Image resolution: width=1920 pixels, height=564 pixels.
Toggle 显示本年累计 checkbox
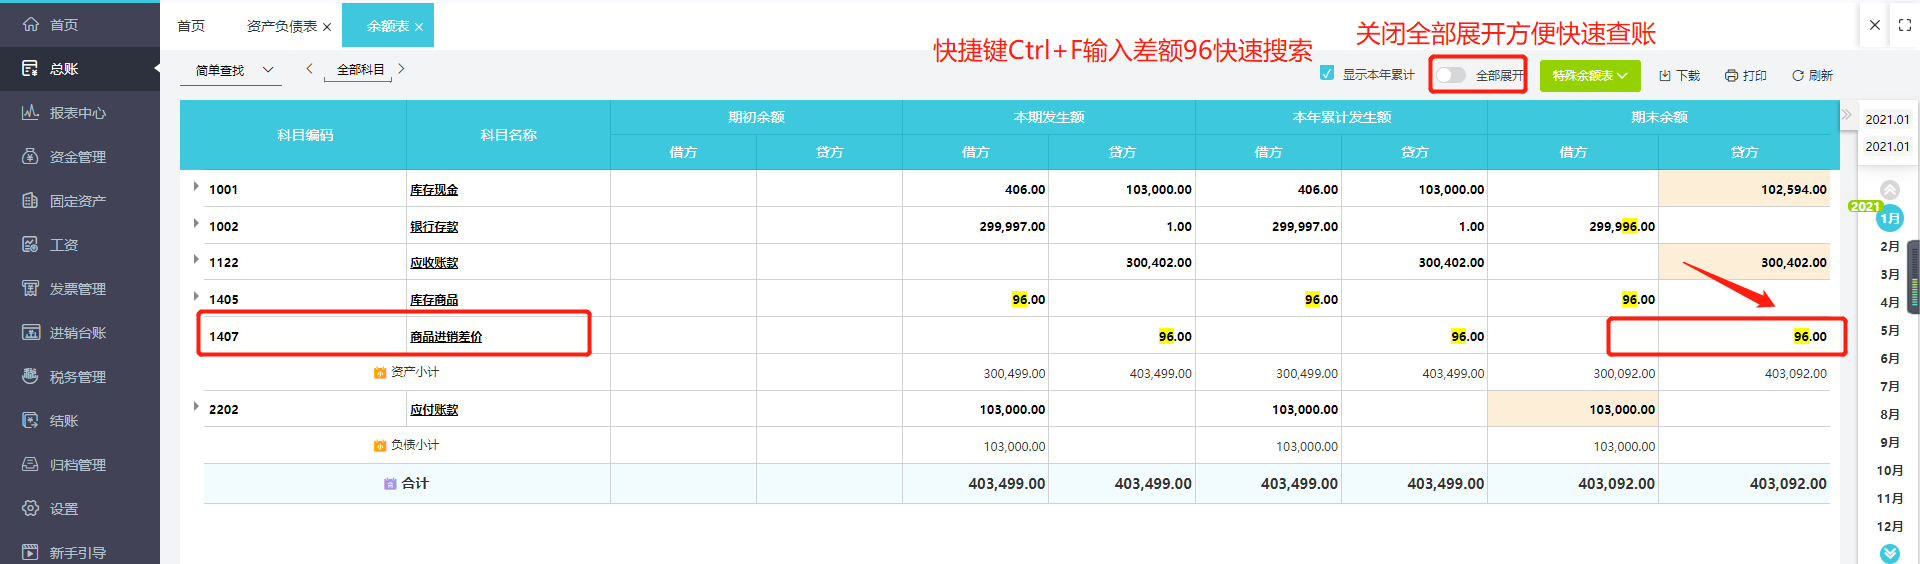pyautogui.click(x=1327, y=73)
